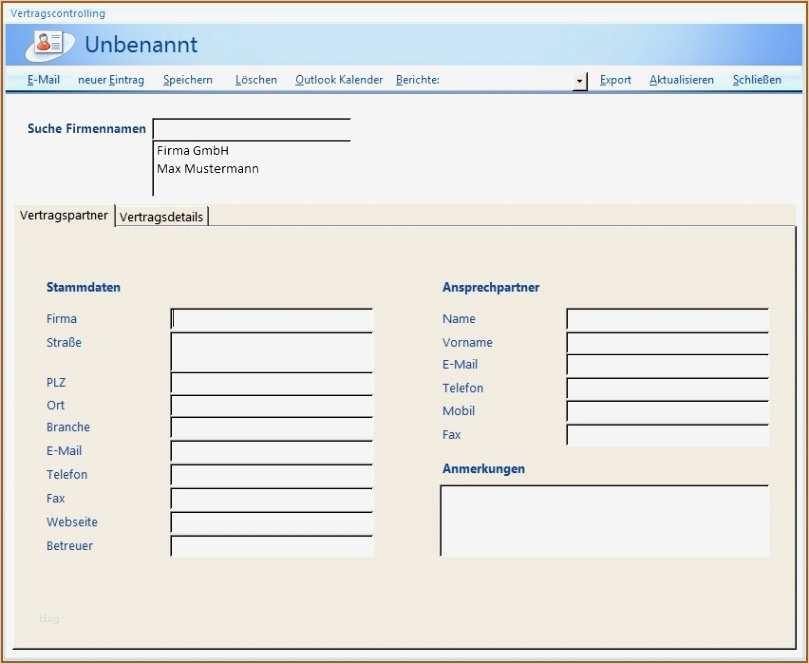Create a record with neuer Eintrag
809x664 pixels.
[111, 80]
